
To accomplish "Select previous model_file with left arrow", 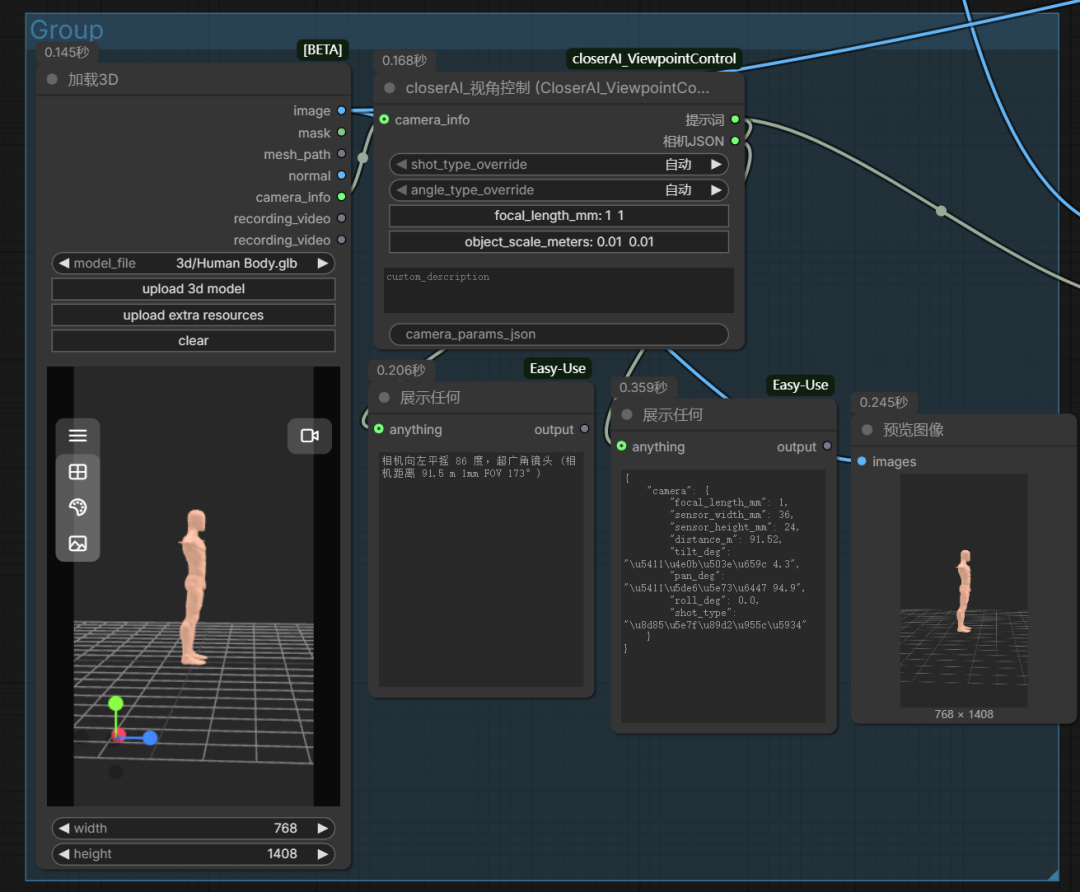I will (x=63, y=263).
